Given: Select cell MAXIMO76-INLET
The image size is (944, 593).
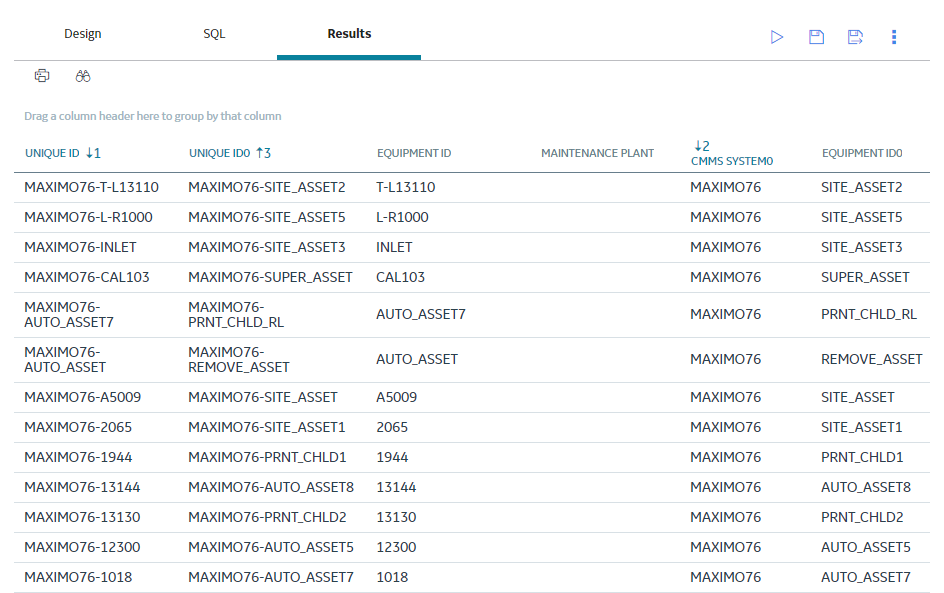Looking at the screenshot, I should 80,247.
